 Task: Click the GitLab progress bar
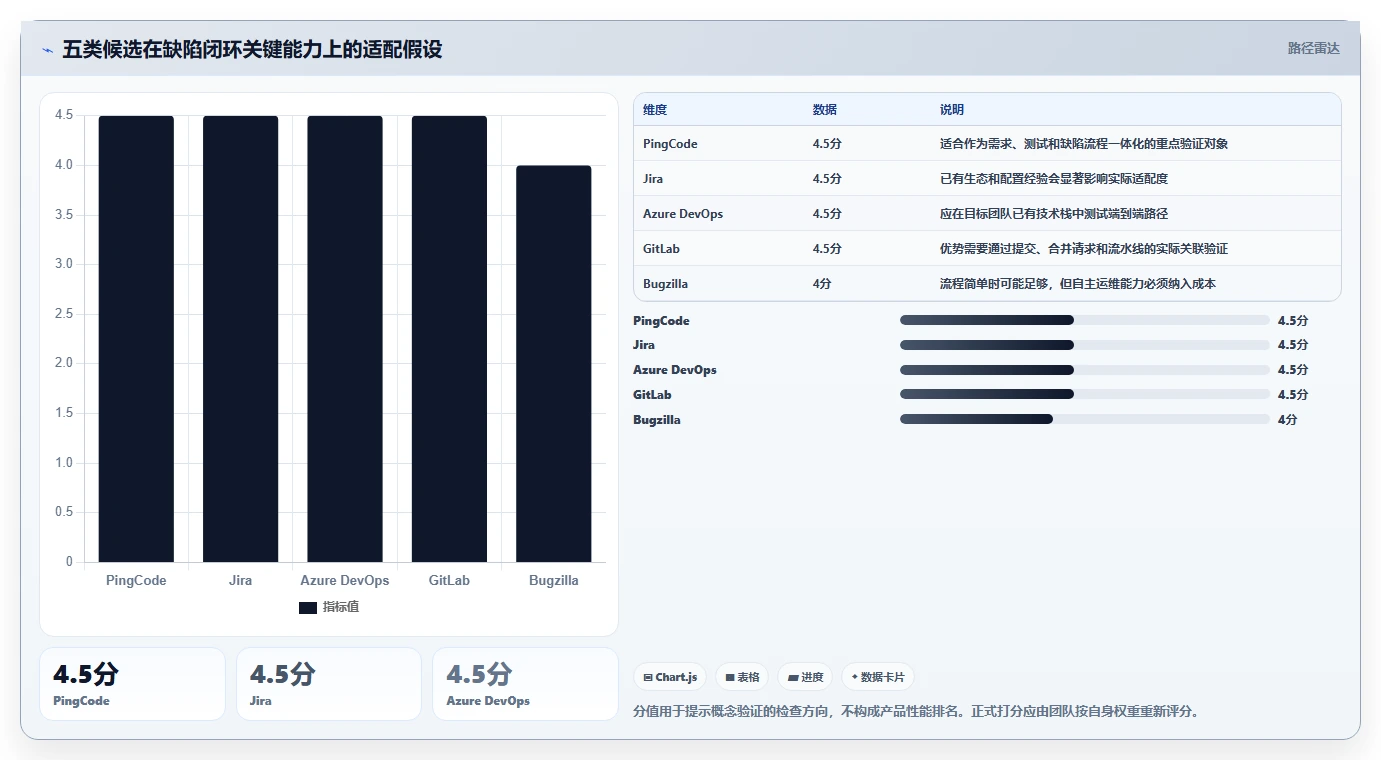point(1085,395)
